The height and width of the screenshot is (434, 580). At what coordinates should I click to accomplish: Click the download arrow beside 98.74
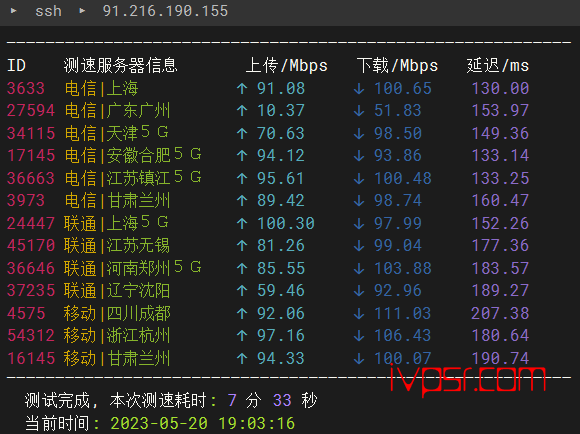[359, 201]
